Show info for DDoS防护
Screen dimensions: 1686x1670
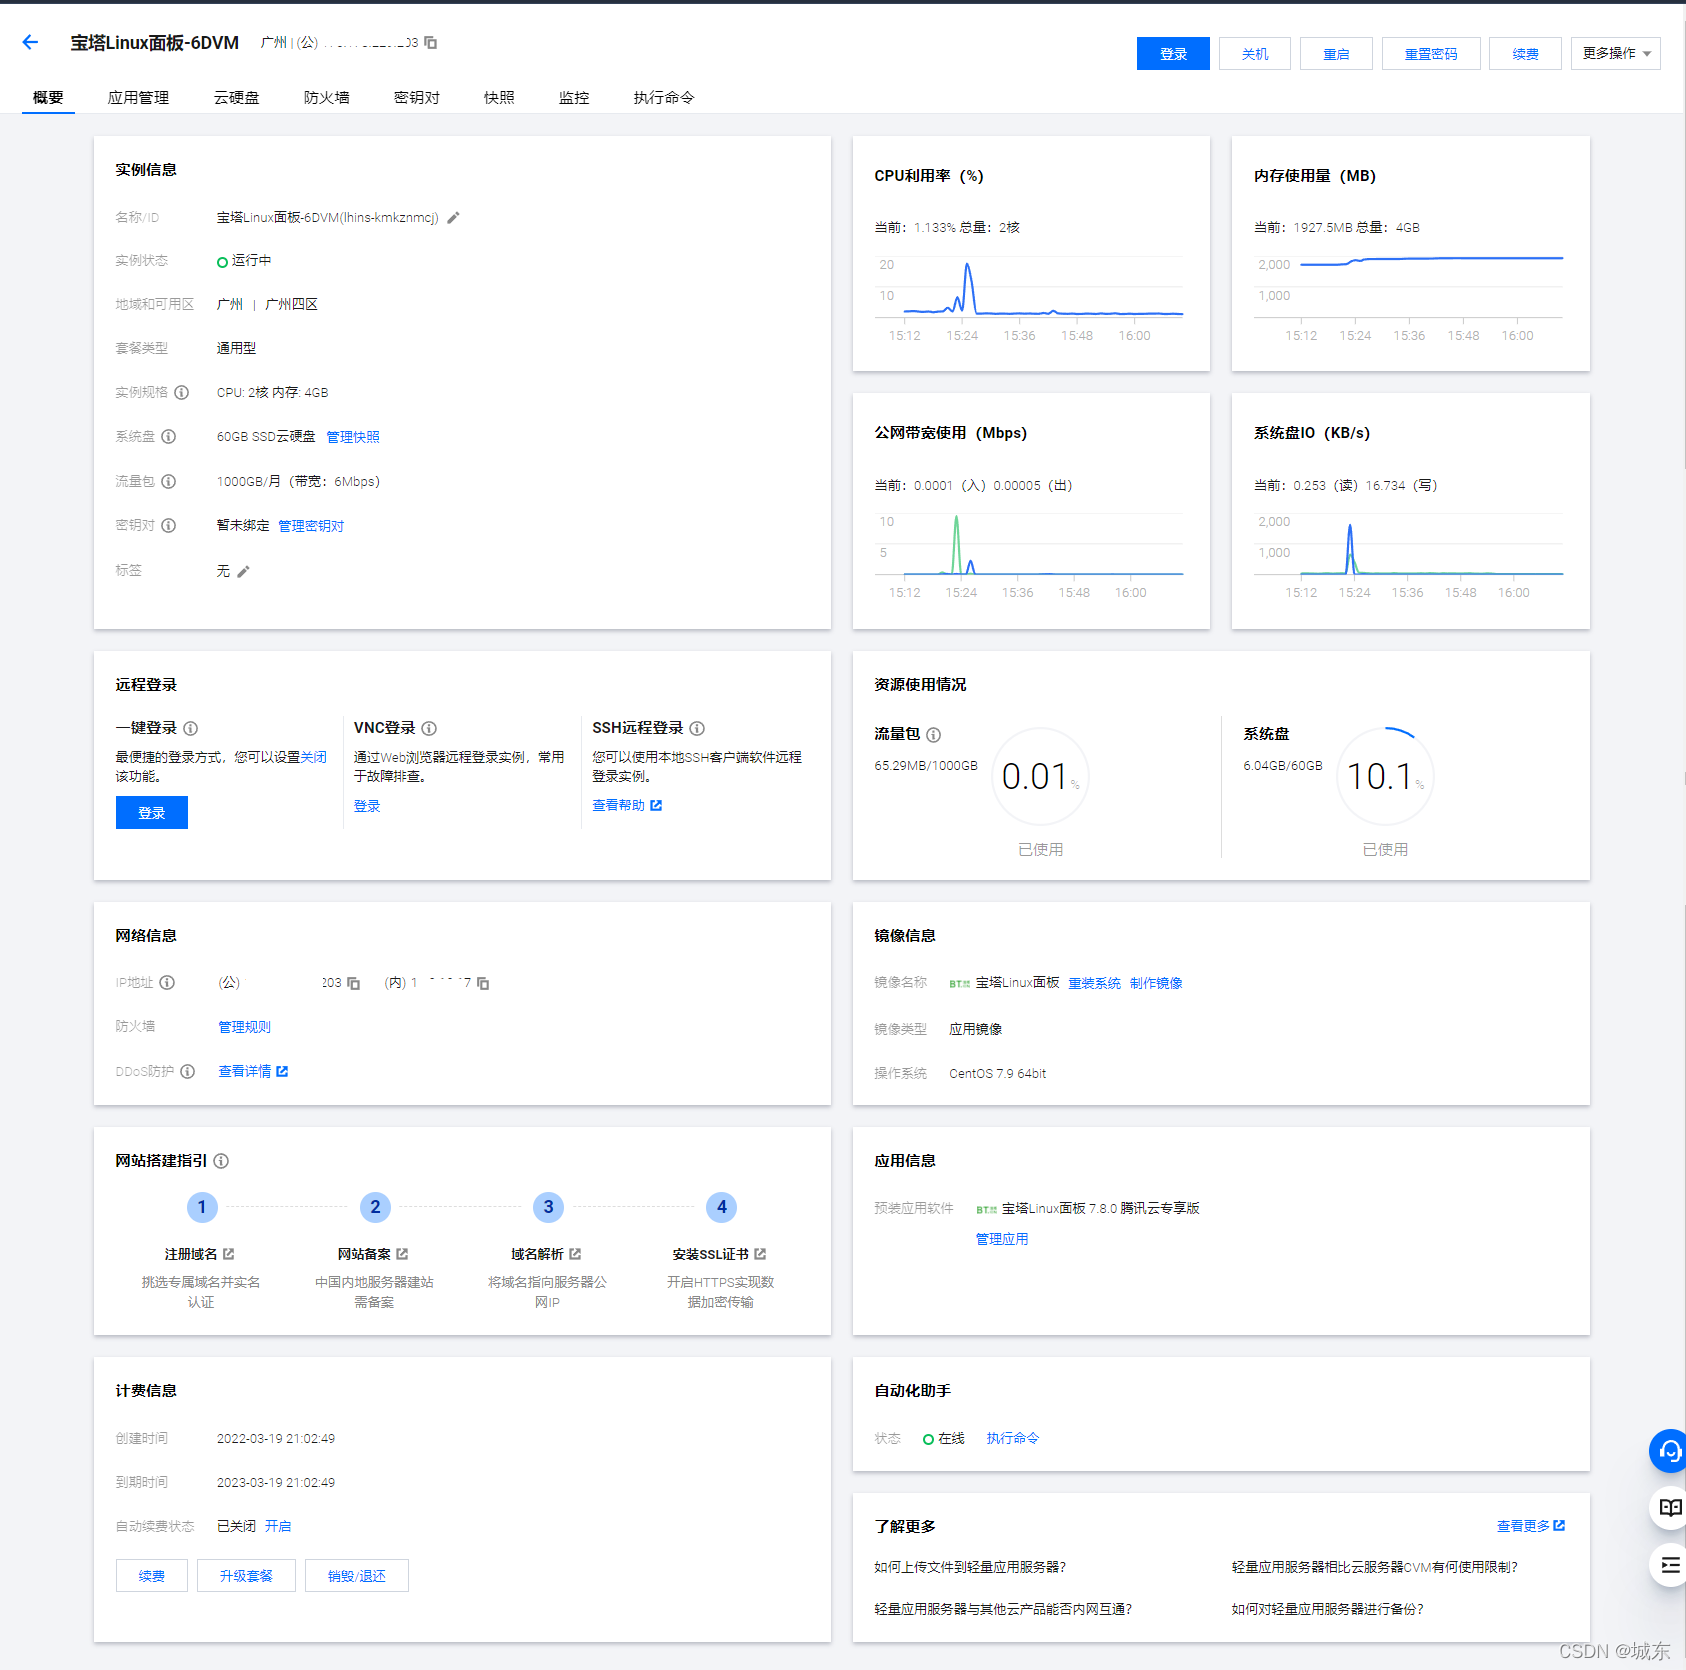[187, 1071]
